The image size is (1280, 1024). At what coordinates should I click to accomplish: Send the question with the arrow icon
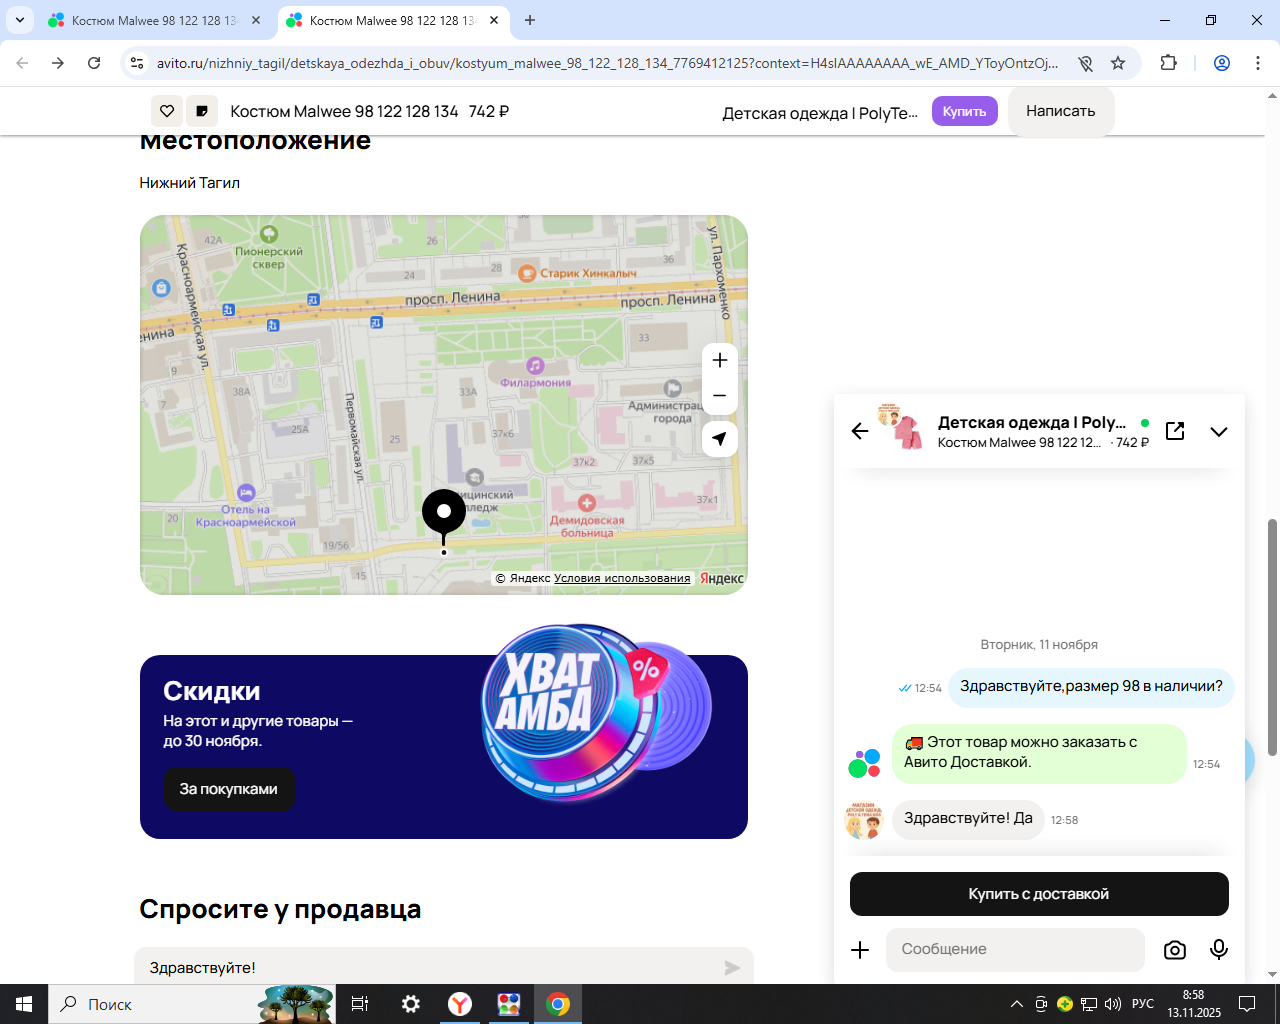click(x=733, y=968)
